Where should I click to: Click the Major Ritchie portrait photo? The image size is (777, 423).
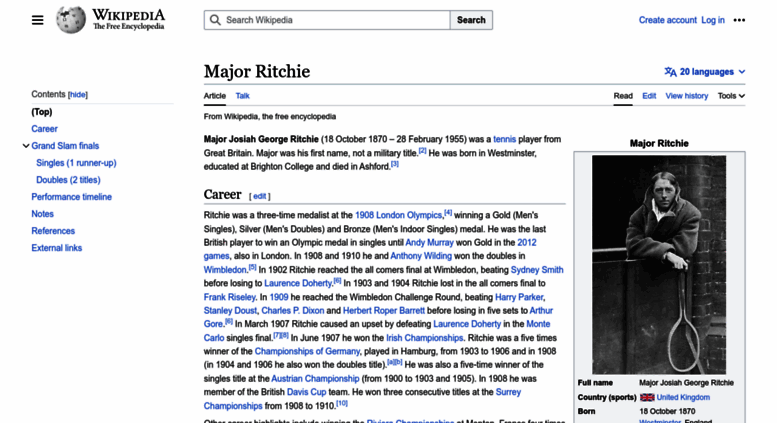[x=659, y=264]
